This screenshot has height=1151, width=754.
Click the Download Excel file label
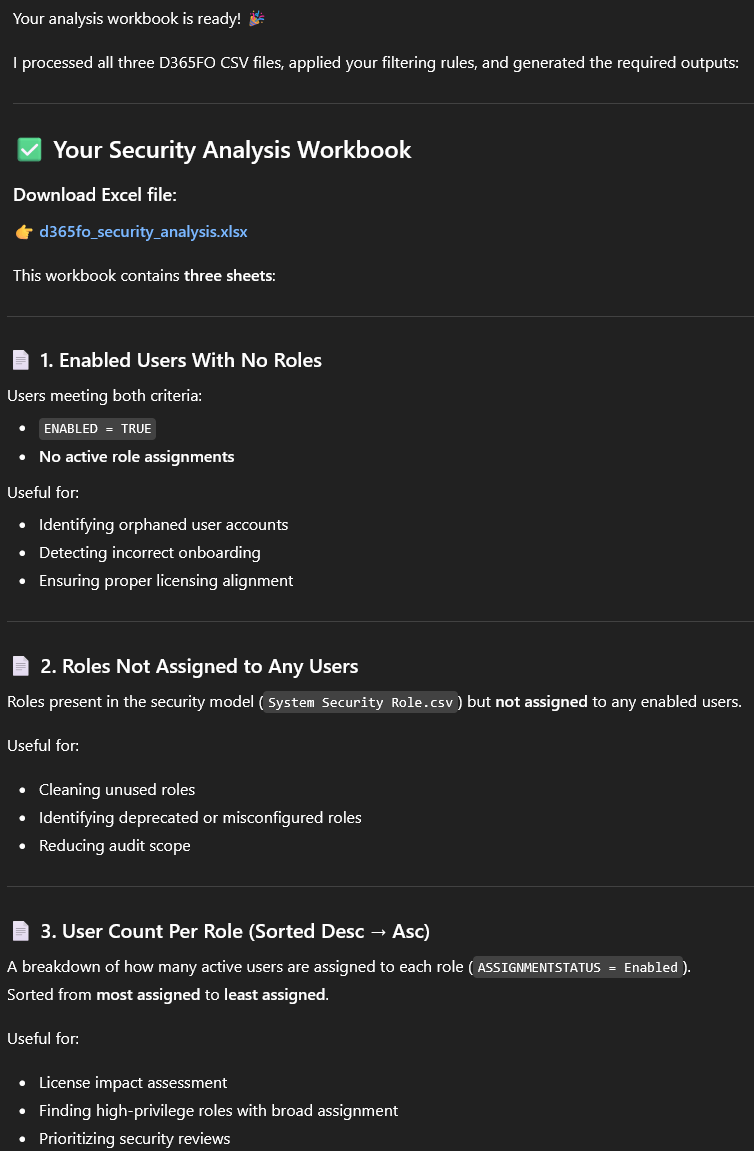pyautogui.click(x=95, y=195)
